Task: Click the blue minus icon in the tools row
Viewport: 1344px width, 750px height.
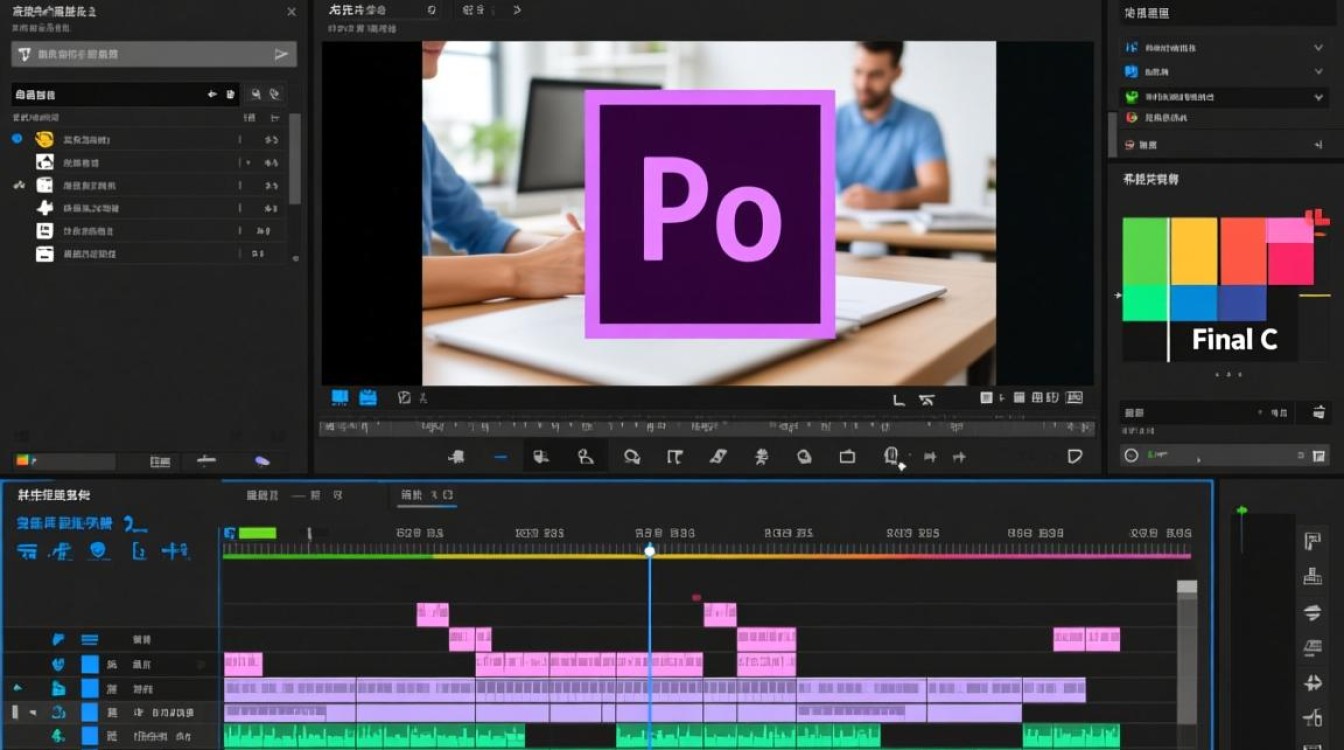Action: [501, 457]
